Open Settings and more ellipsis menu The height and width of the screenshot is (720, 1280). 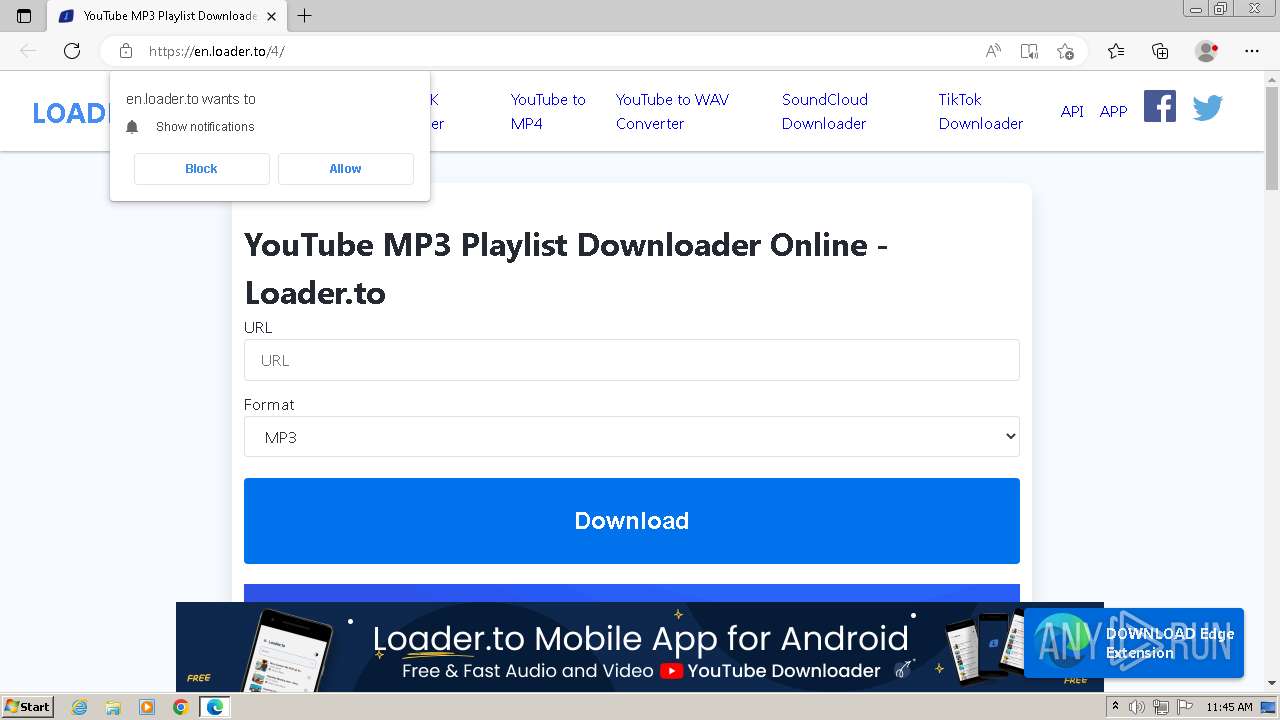click(1252, 51)
